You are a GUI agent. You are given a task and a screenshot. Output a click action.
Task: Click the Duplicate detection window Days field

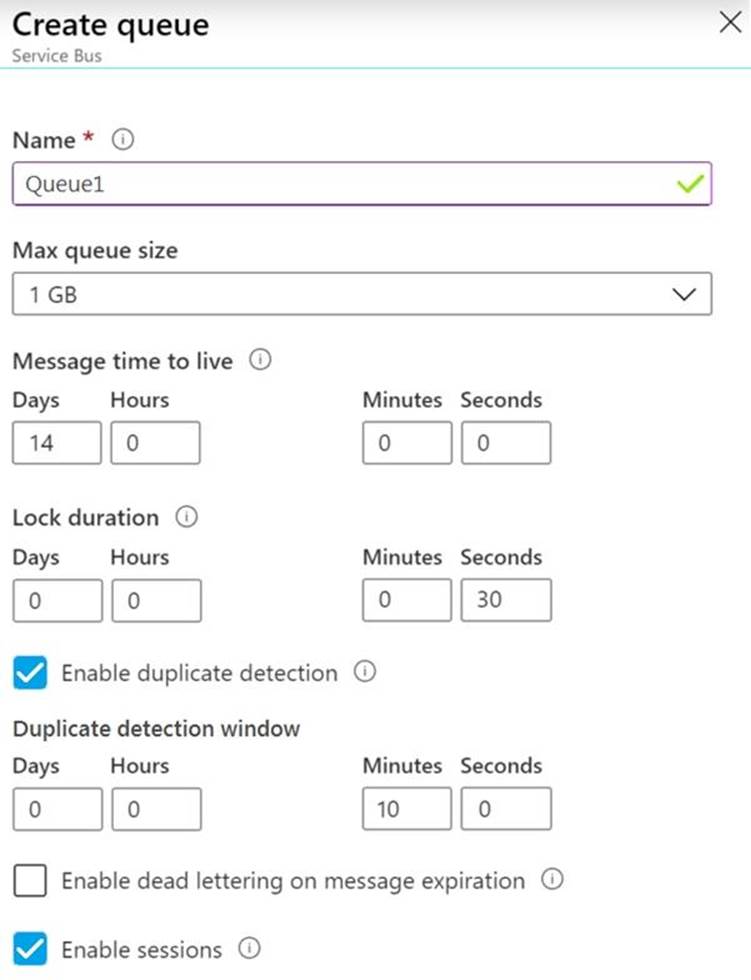tap(56, 809)
